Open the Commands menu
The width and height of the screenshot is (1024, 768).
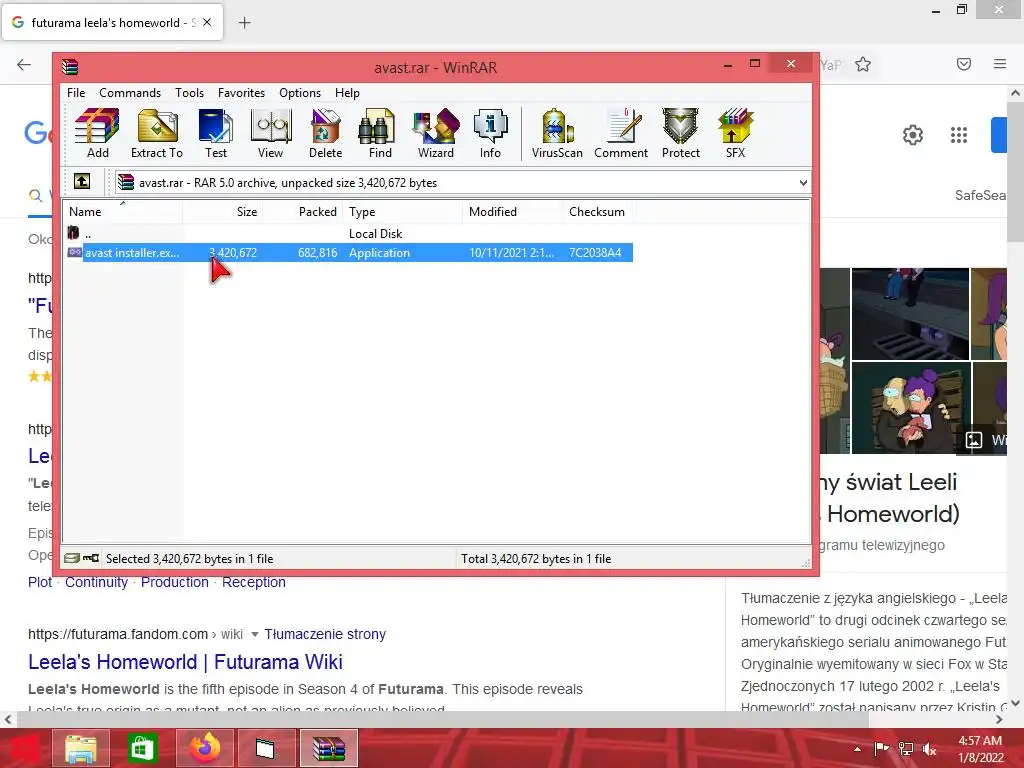click(x=130, y=93)
